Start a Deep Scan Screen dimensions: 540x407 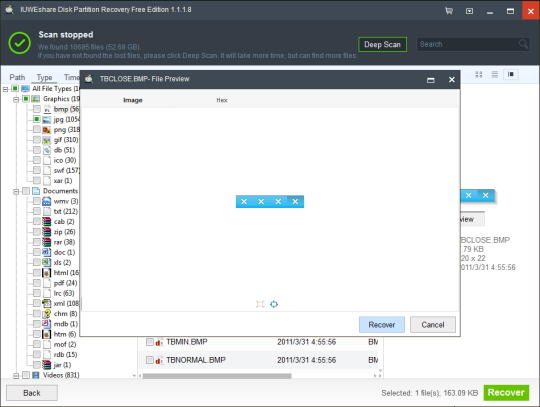(383, 44)
